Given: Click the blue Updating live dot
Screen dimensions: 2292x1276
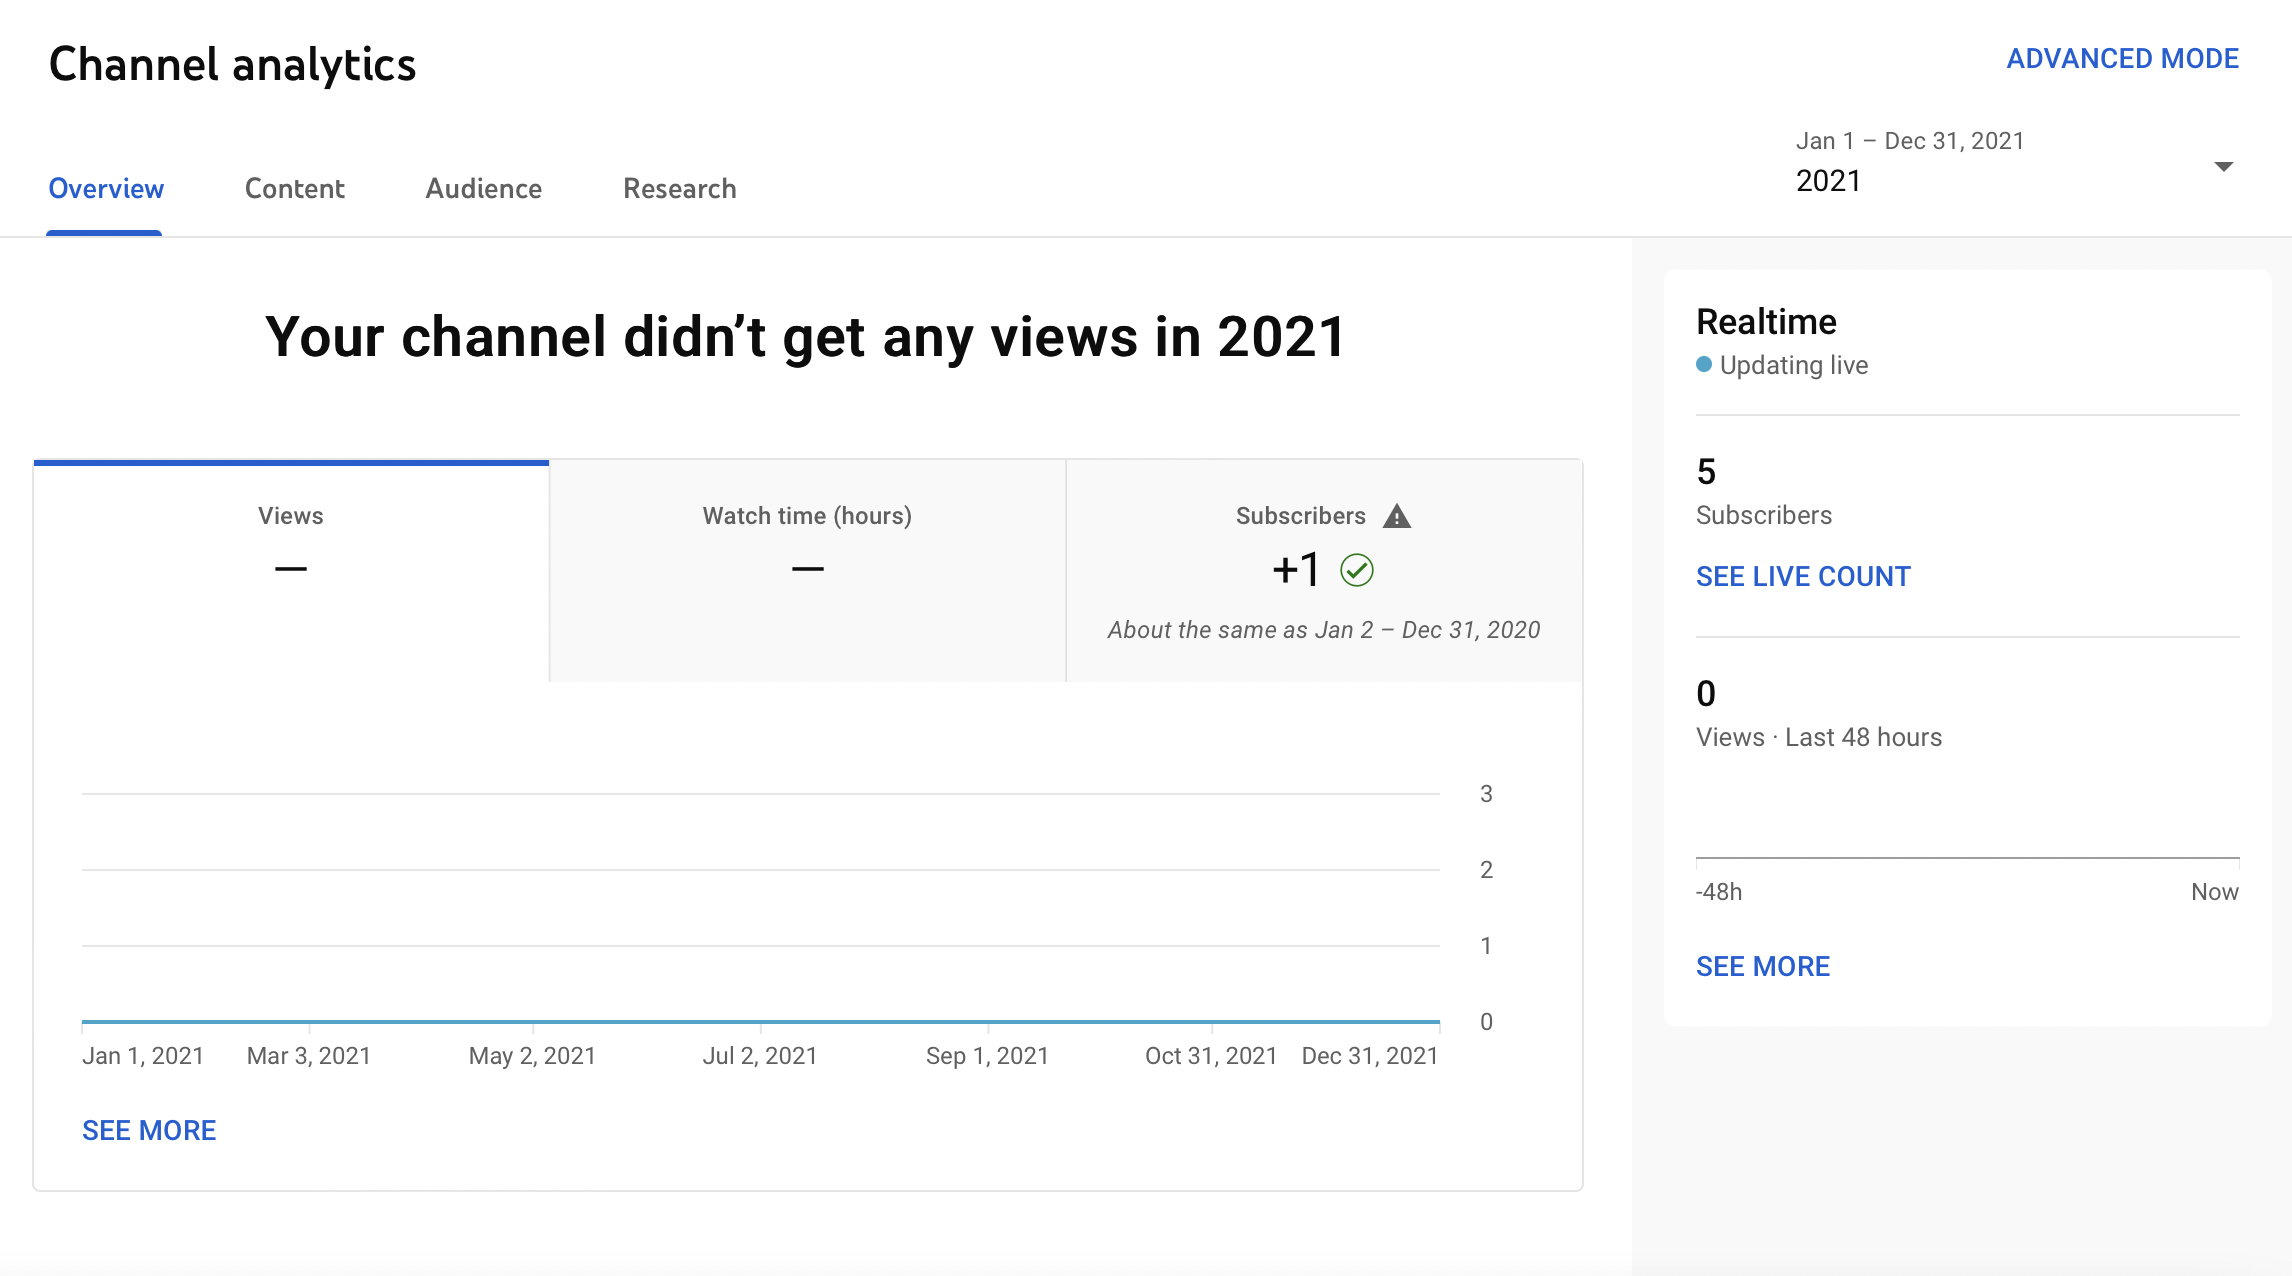Looking at the screenshot, I should pyautogui.click(x=1704, y=365).
